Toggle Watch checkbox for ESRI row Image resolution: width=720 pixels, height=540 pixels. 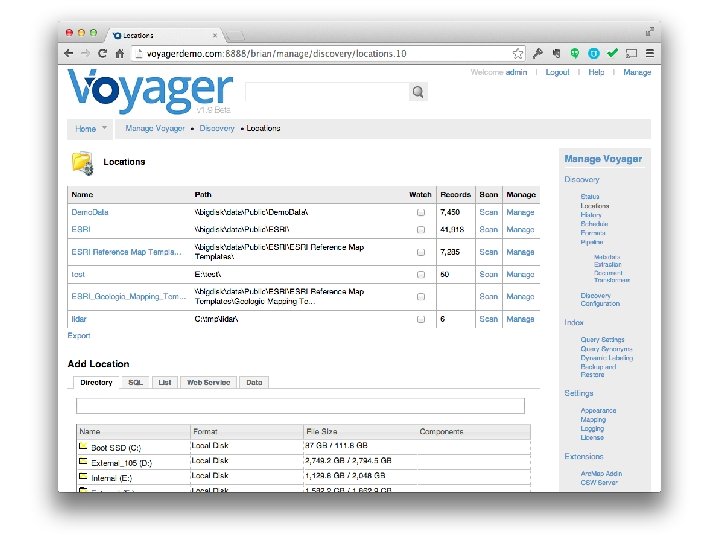pos(421,230)
